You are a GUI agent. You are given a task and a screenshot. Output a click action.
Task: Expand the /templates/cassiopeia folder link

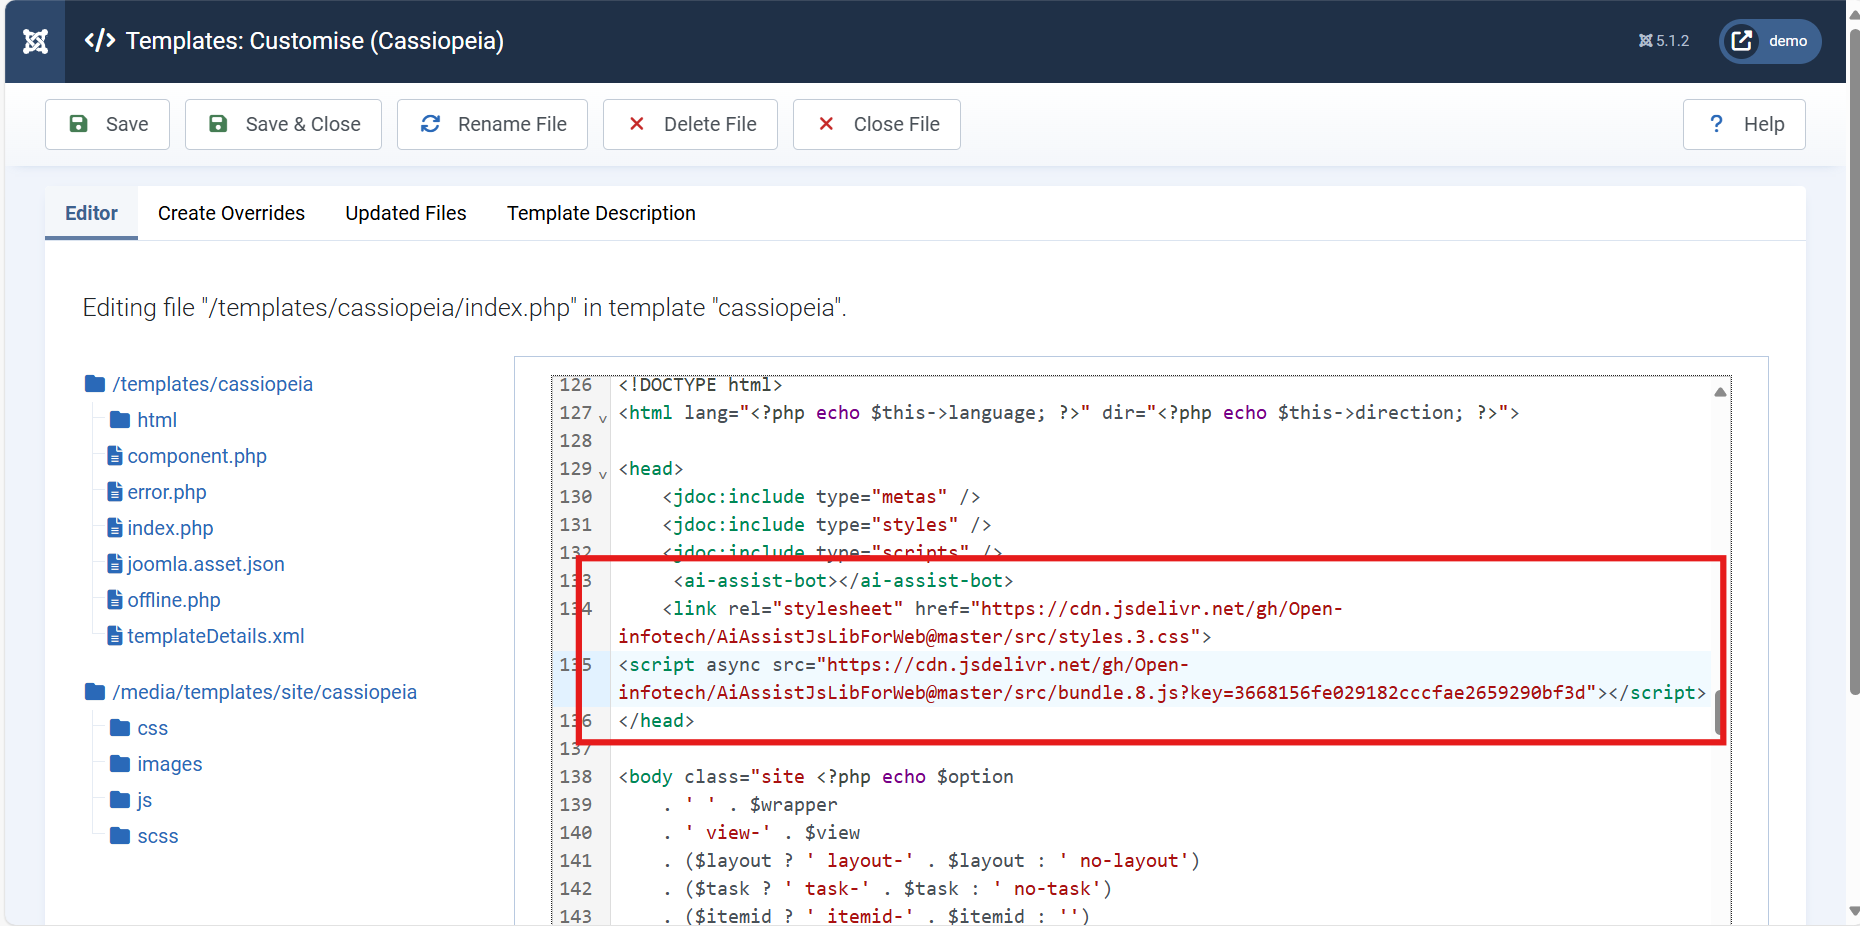click(213, 384)
